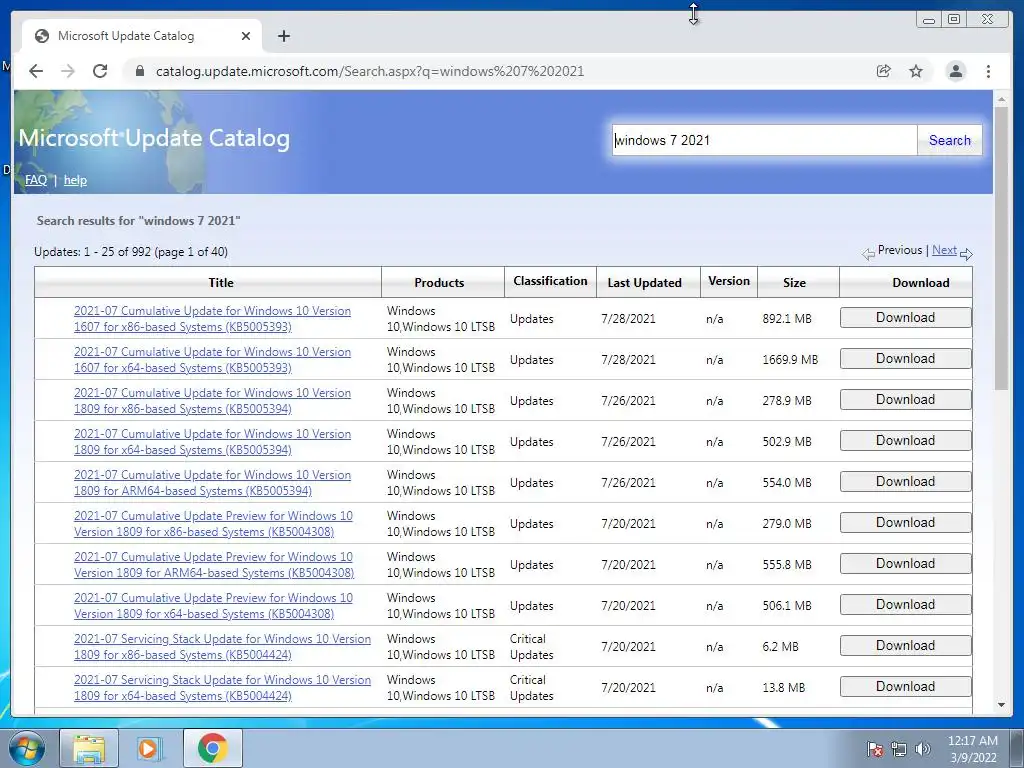Sort by the Last Updated column header
The width and height of the screenshot is (1024, 768).
click(645, 283)
